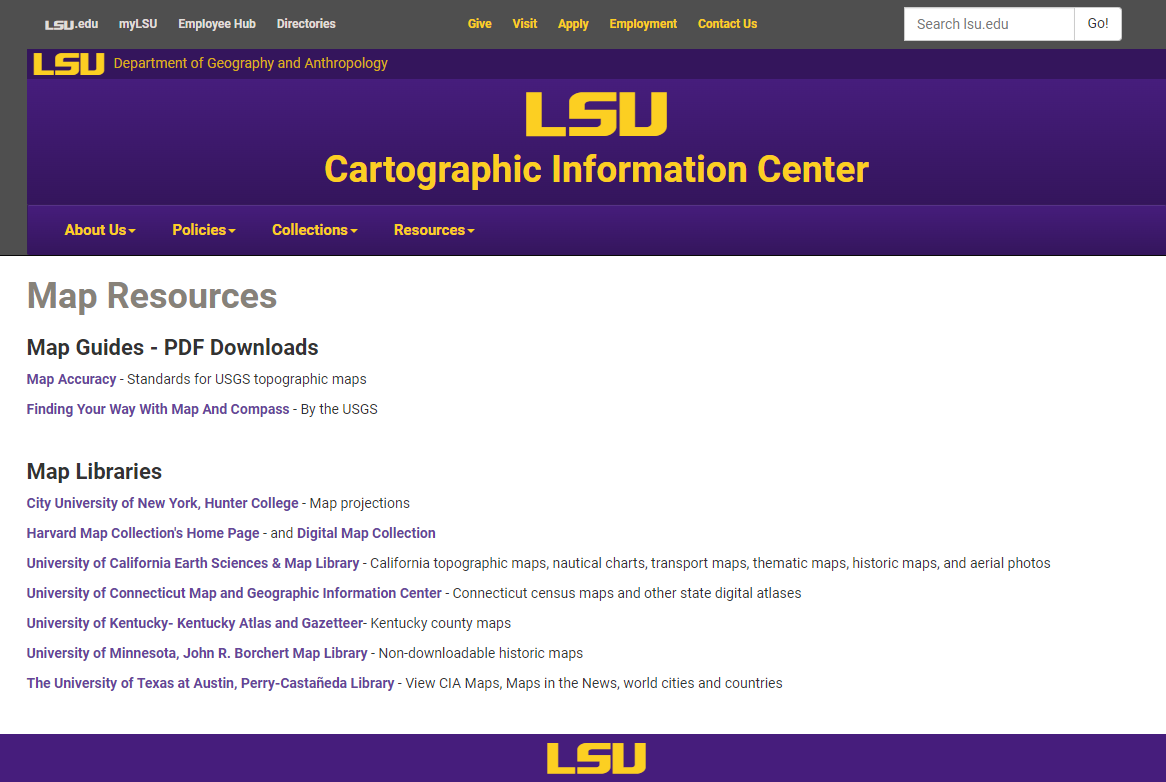
Task: Open the myLSU link
Action: tap(138, 24)
